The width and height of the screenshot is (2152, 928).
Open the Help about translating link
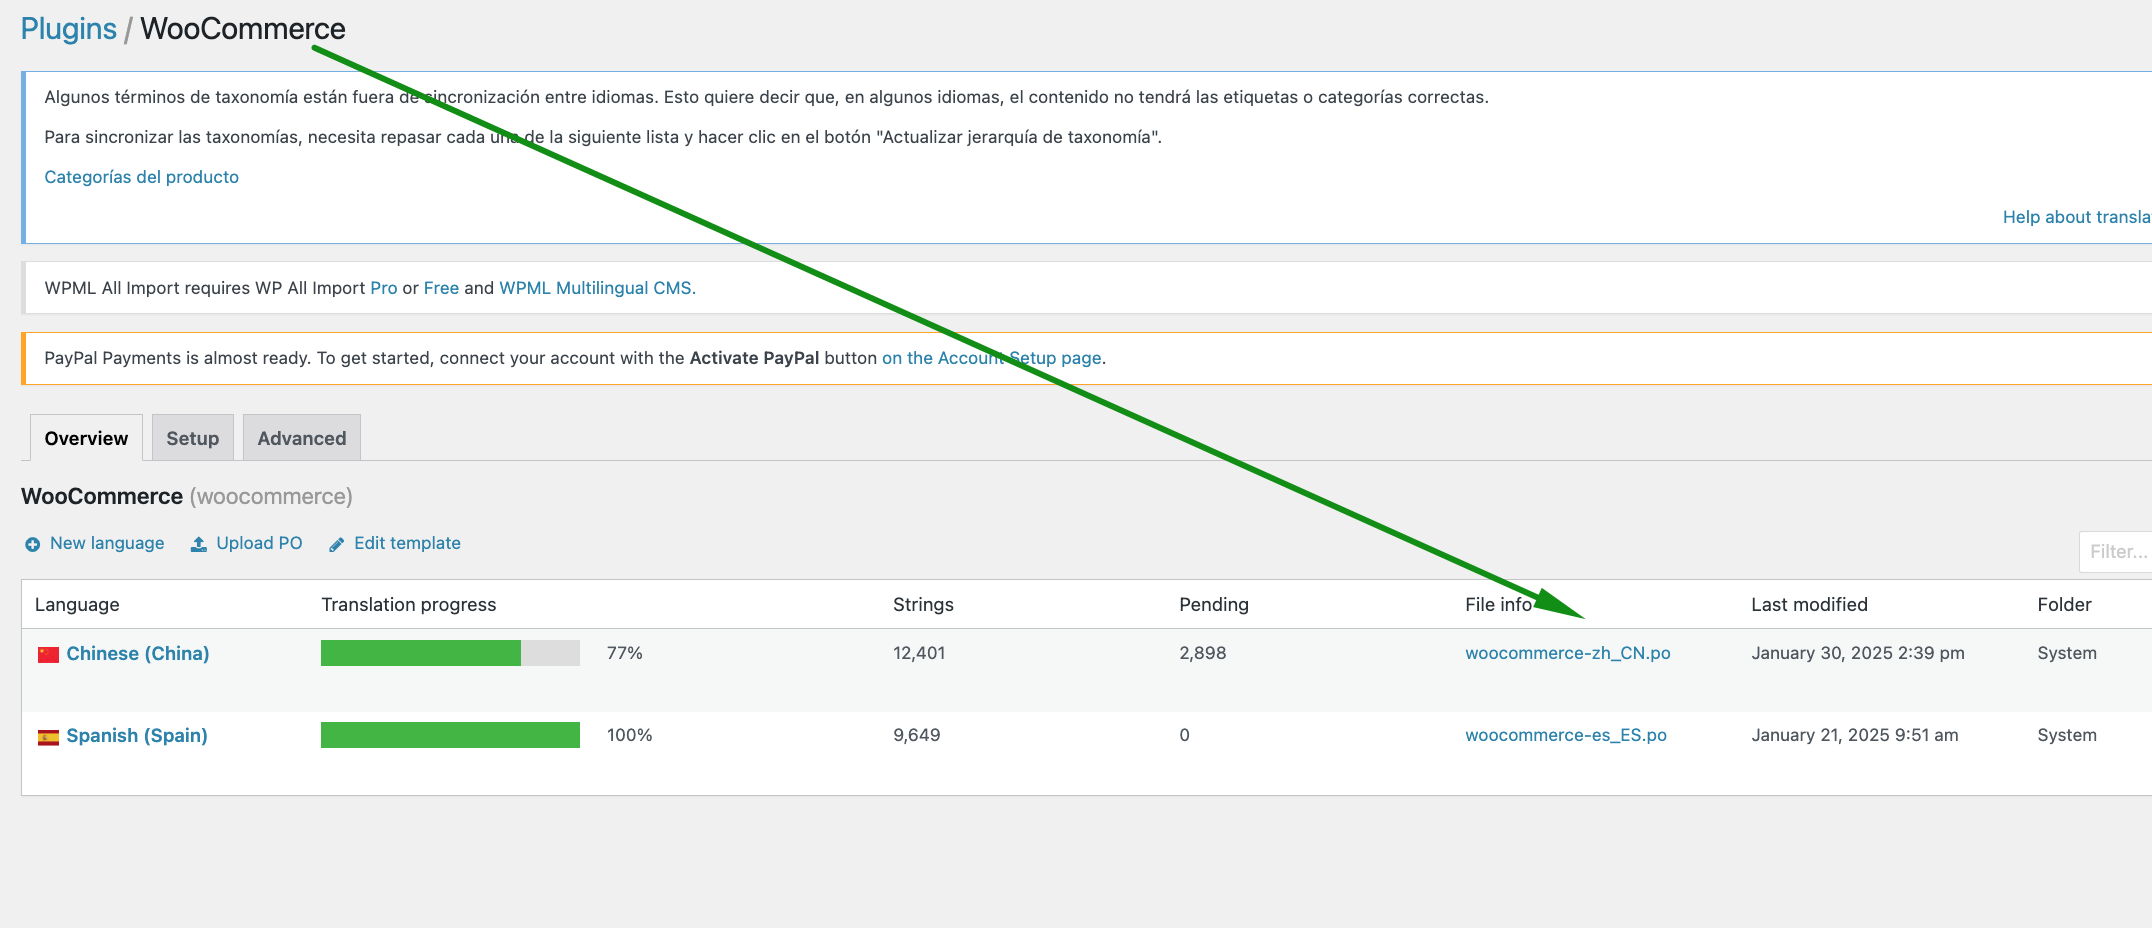[x=2076, y=217]
